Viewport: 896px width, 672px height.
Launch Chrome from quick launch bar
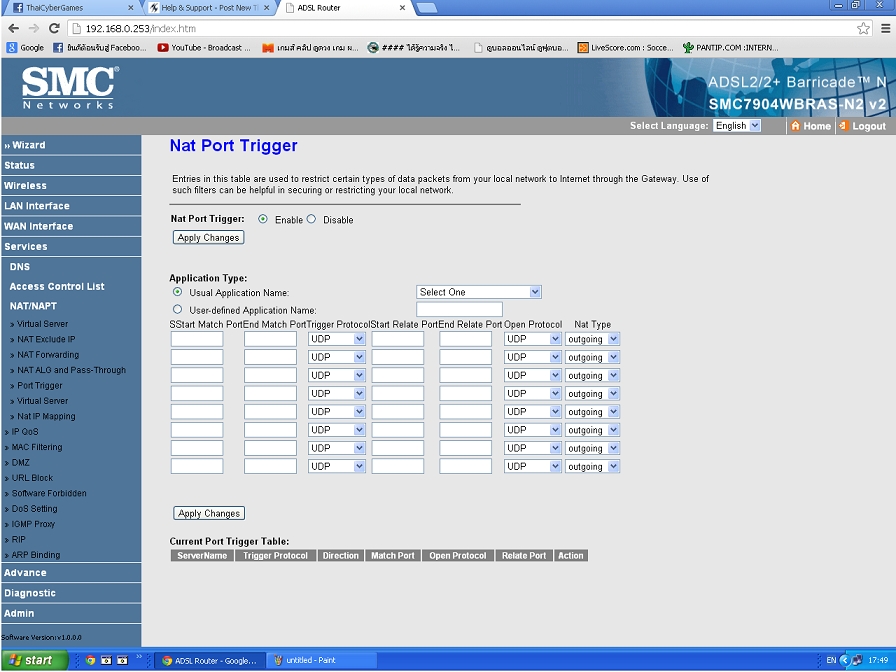[x=90, y=660]
